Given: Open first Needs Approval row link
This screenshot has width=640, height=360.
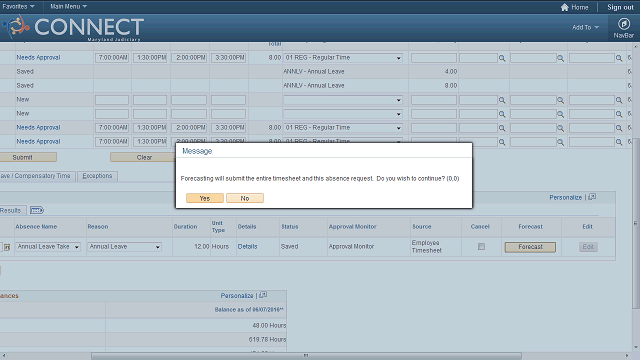Looking at the screenshot, I should pyautogui.click(x=38, y=58).
